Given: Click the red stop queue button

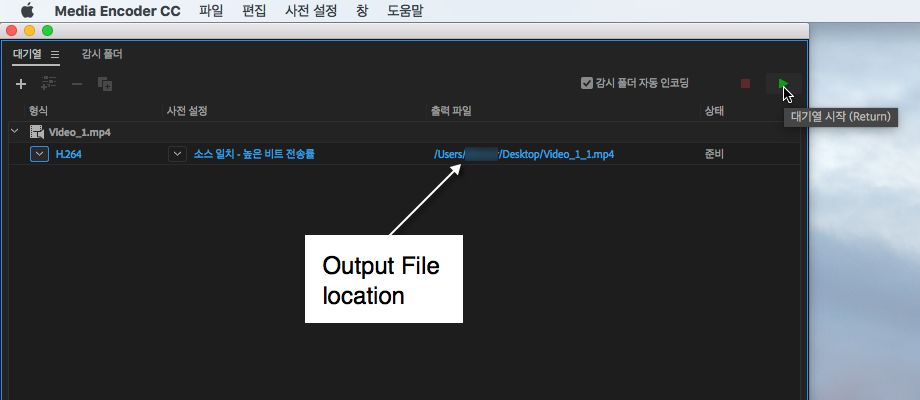Looking at the screenshot, I should [745, 84].
